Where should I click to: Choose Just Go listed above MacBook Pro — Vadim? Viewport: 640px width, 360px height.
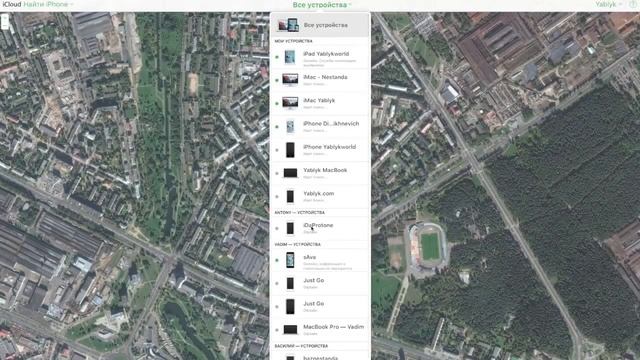coord(320,307)
